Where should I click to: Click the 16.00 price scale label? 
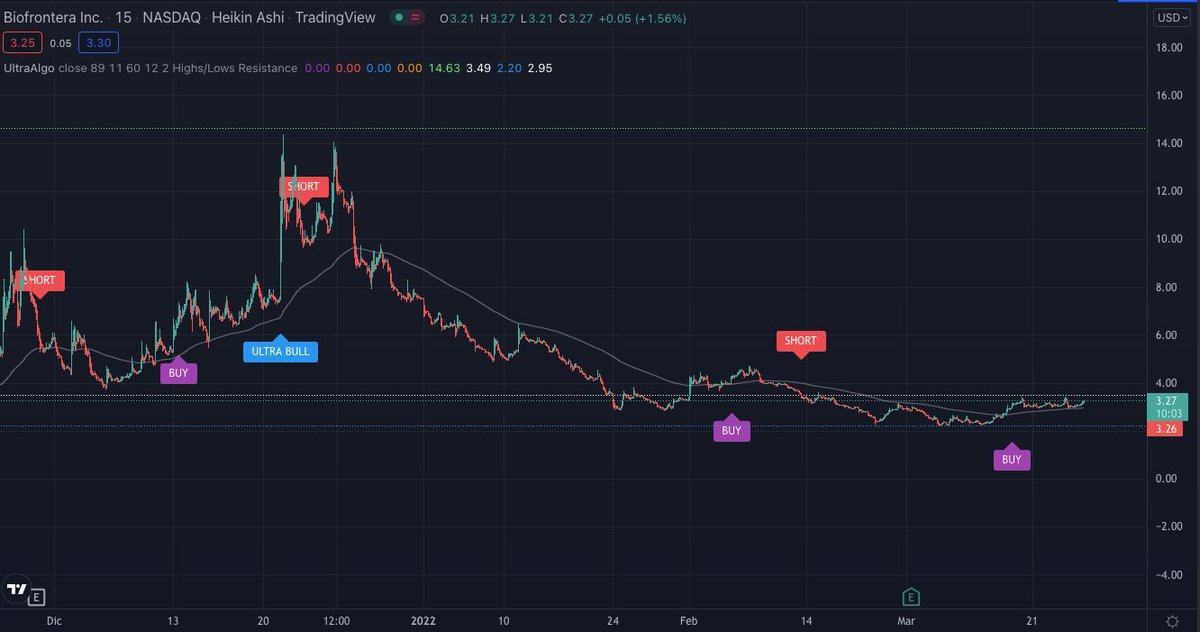(1169, 96)
